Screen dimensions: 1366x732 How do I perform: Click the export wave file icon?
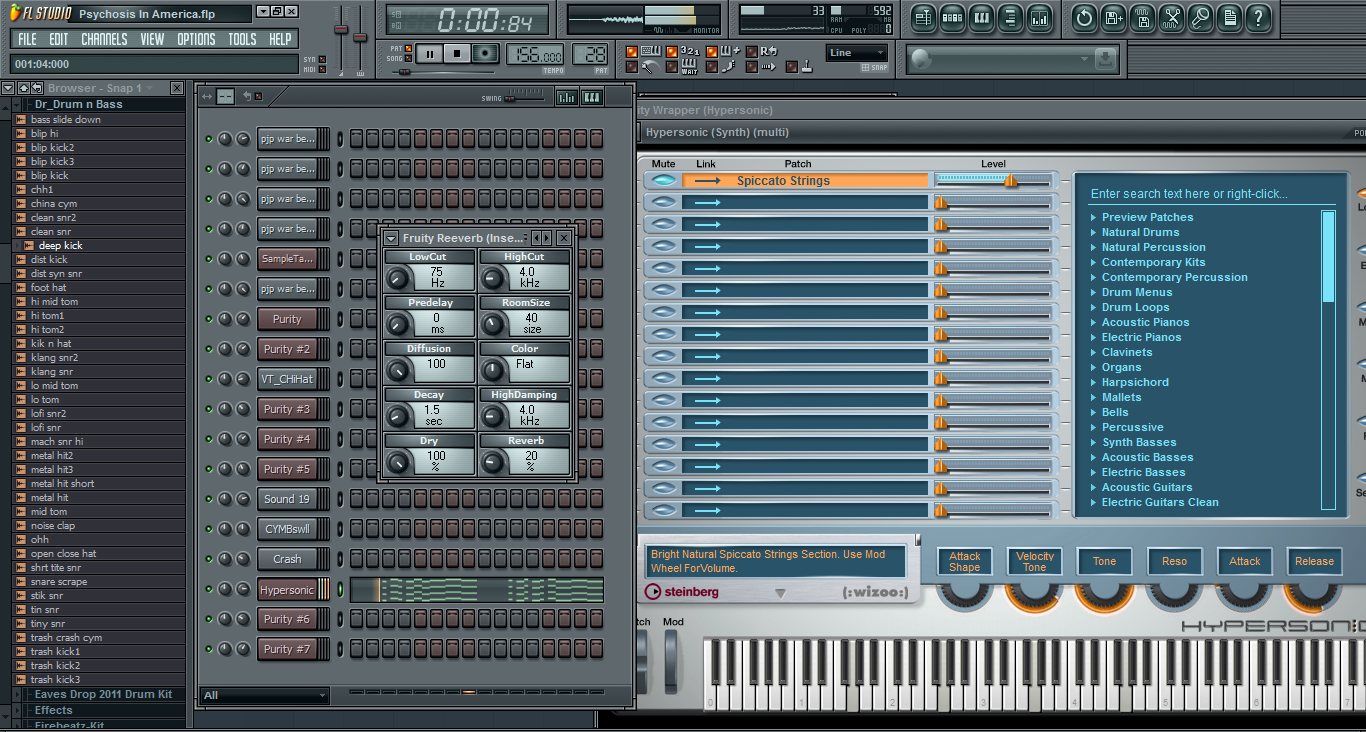click(x=1143, y=18)
